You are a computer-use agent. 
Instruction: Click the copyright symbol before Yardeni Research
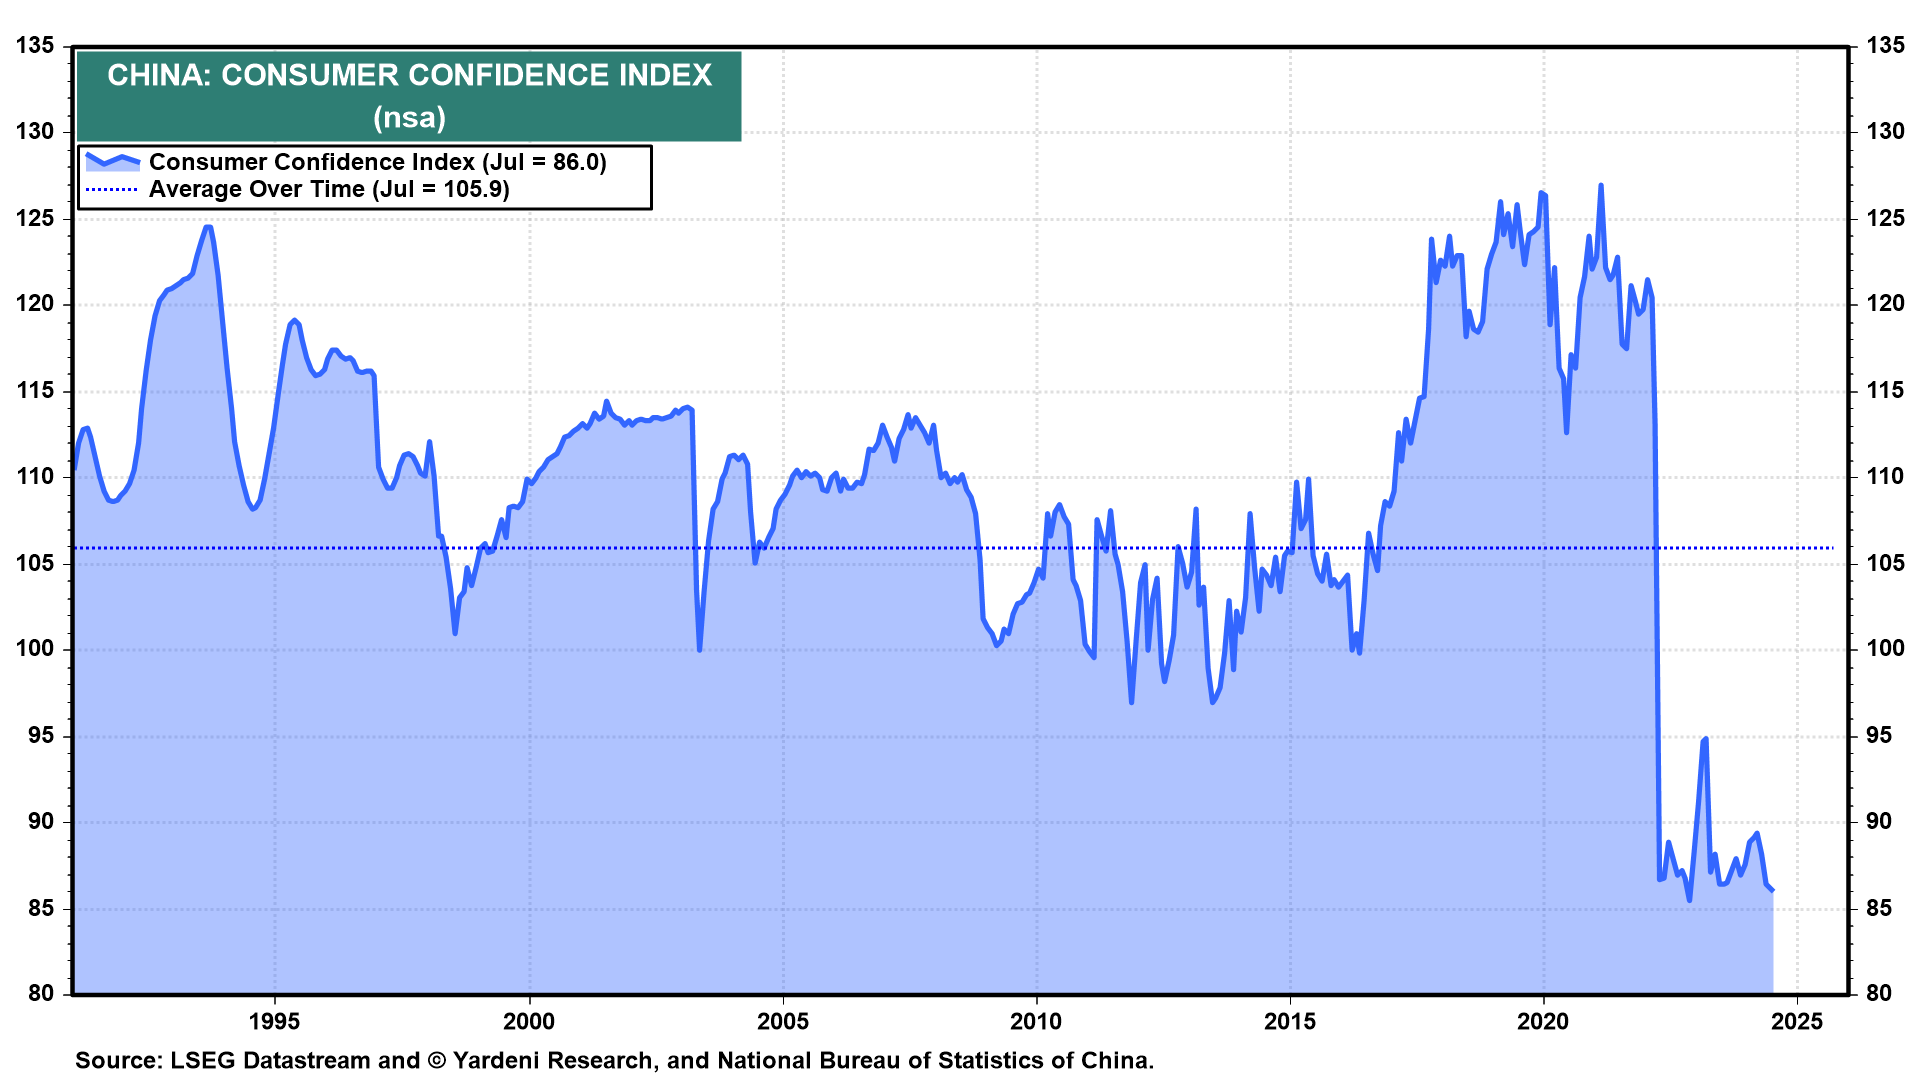437,1061
